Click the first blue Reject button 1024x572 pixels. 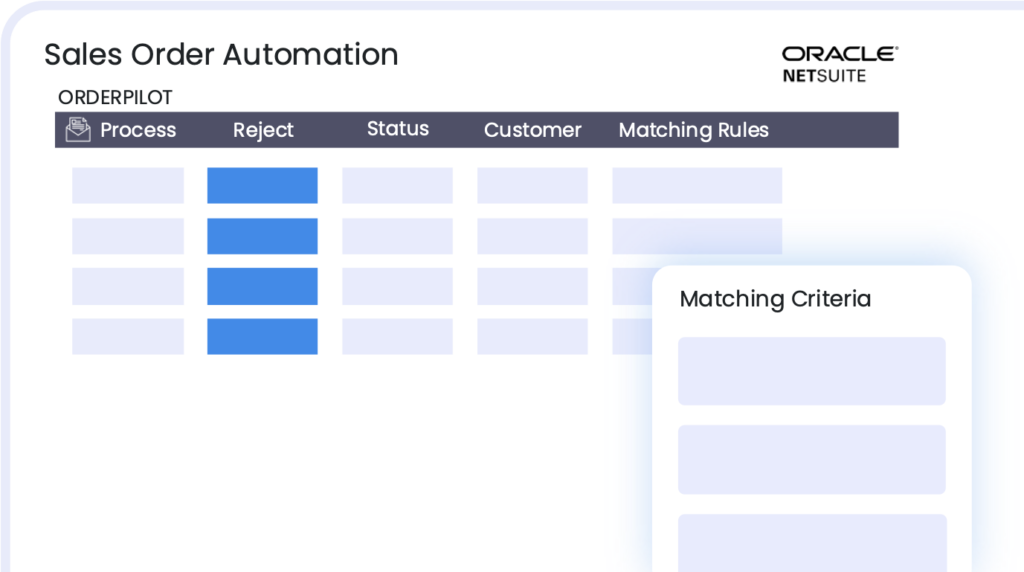click(x=263, y=185)
